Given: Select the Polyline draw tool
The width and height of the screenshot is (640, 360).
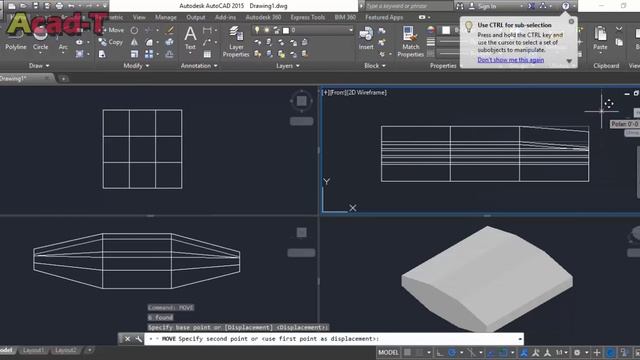Looking at the screenshot, I should pyautogui.click(x=16, y=40).
